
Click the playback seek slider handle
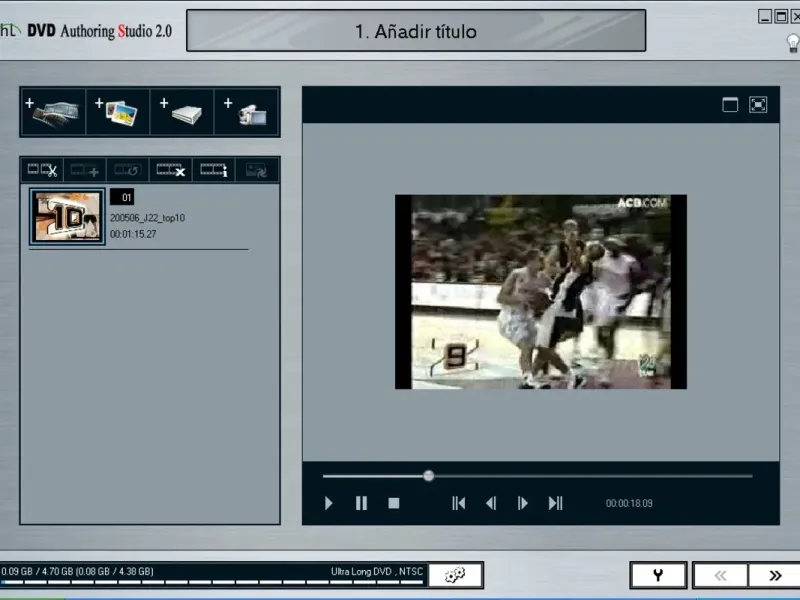(x=429, y=476)
